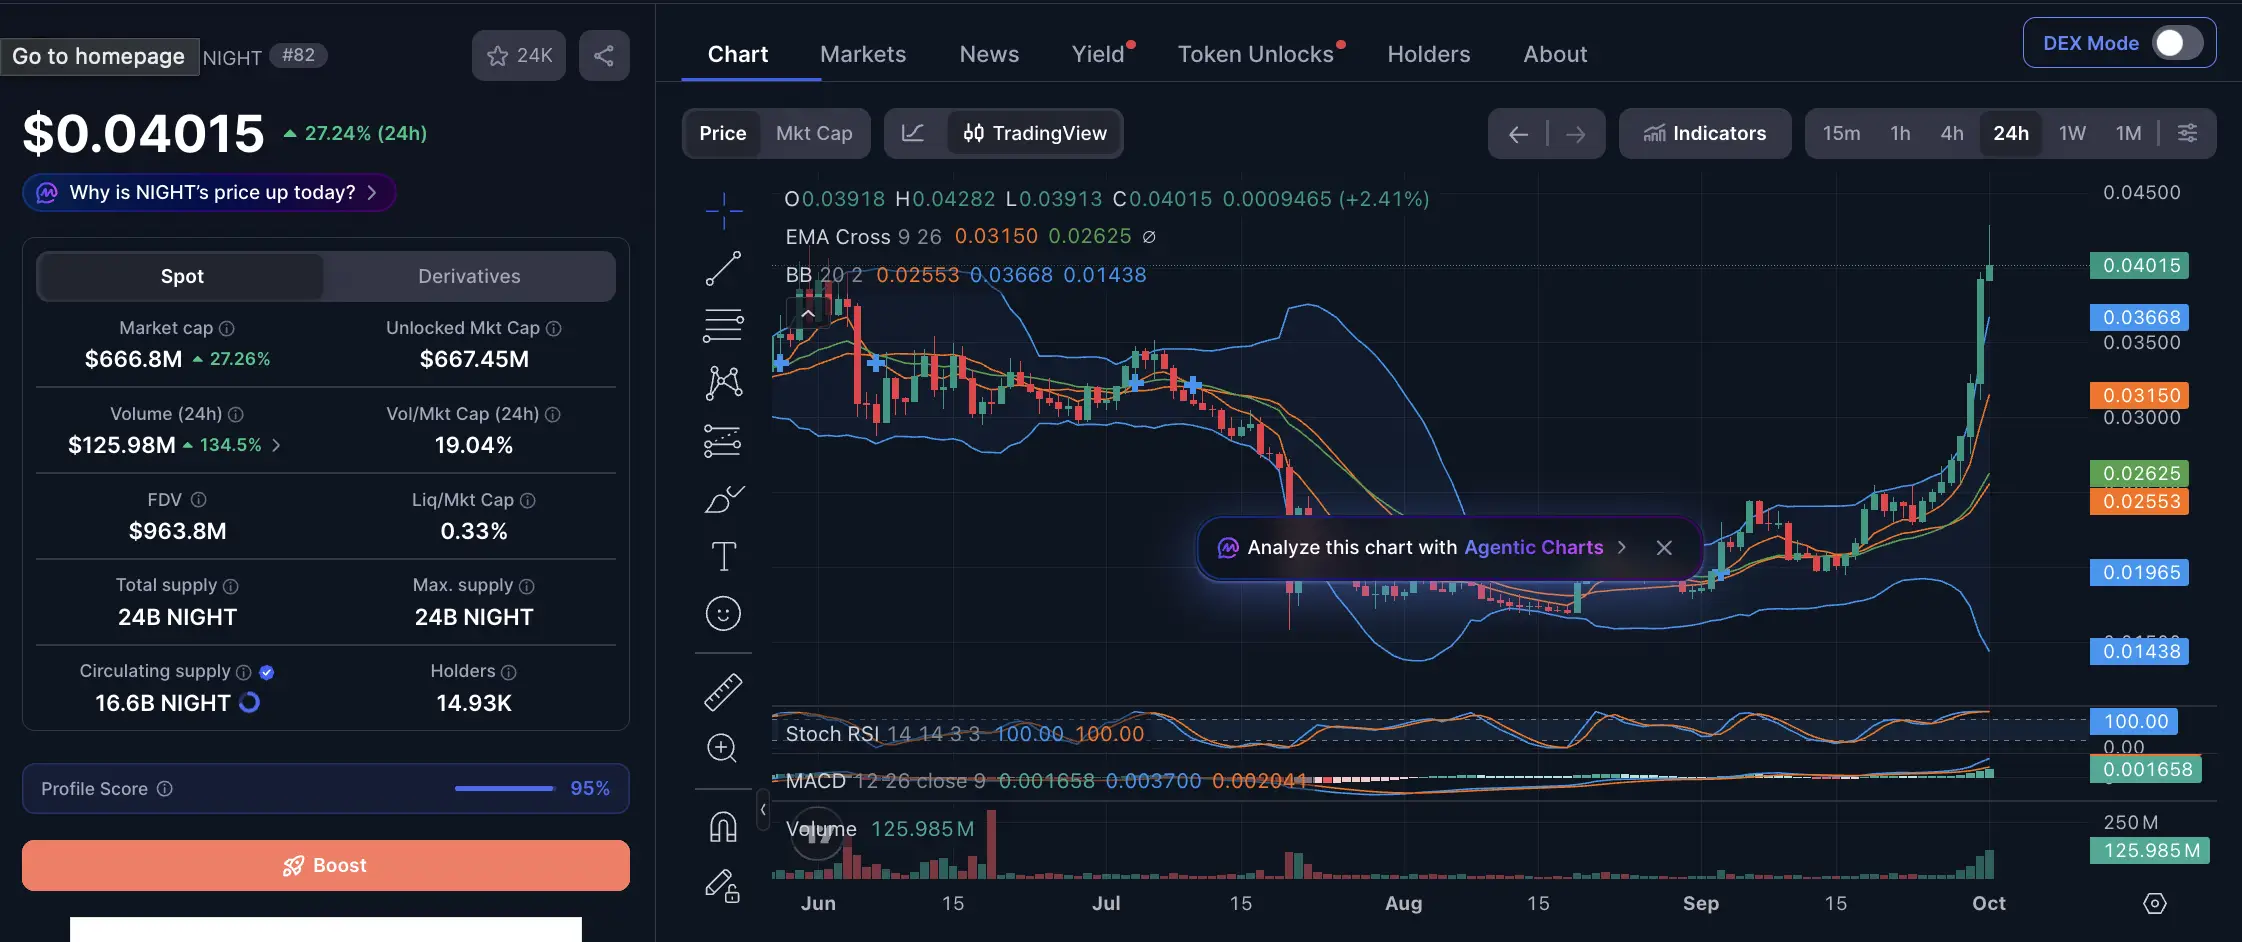This screenshot has width=2242, height=942.
Task: Select the text annotation tool
Action: [723, 556]
